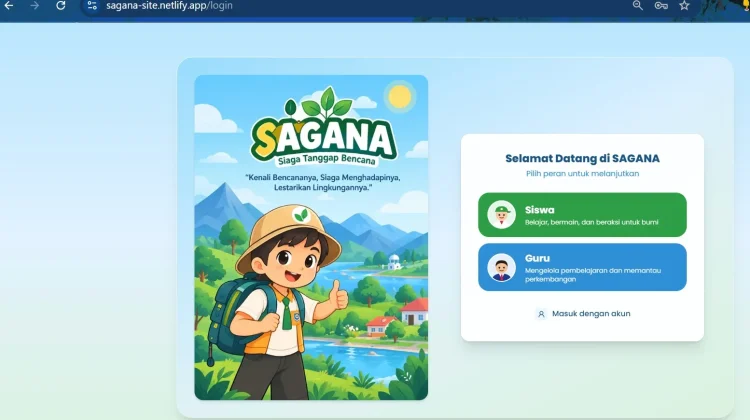Click the 'Selamat Datang di SAGANA' heading
This screenshot has width=750, height=420.
pyautogui.click(x=582, y=158)
